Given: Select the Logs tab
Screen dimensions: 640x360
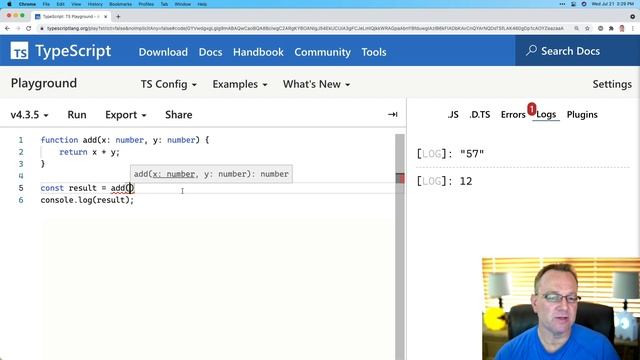Looking at the screenshot, I should coord(546,115).
